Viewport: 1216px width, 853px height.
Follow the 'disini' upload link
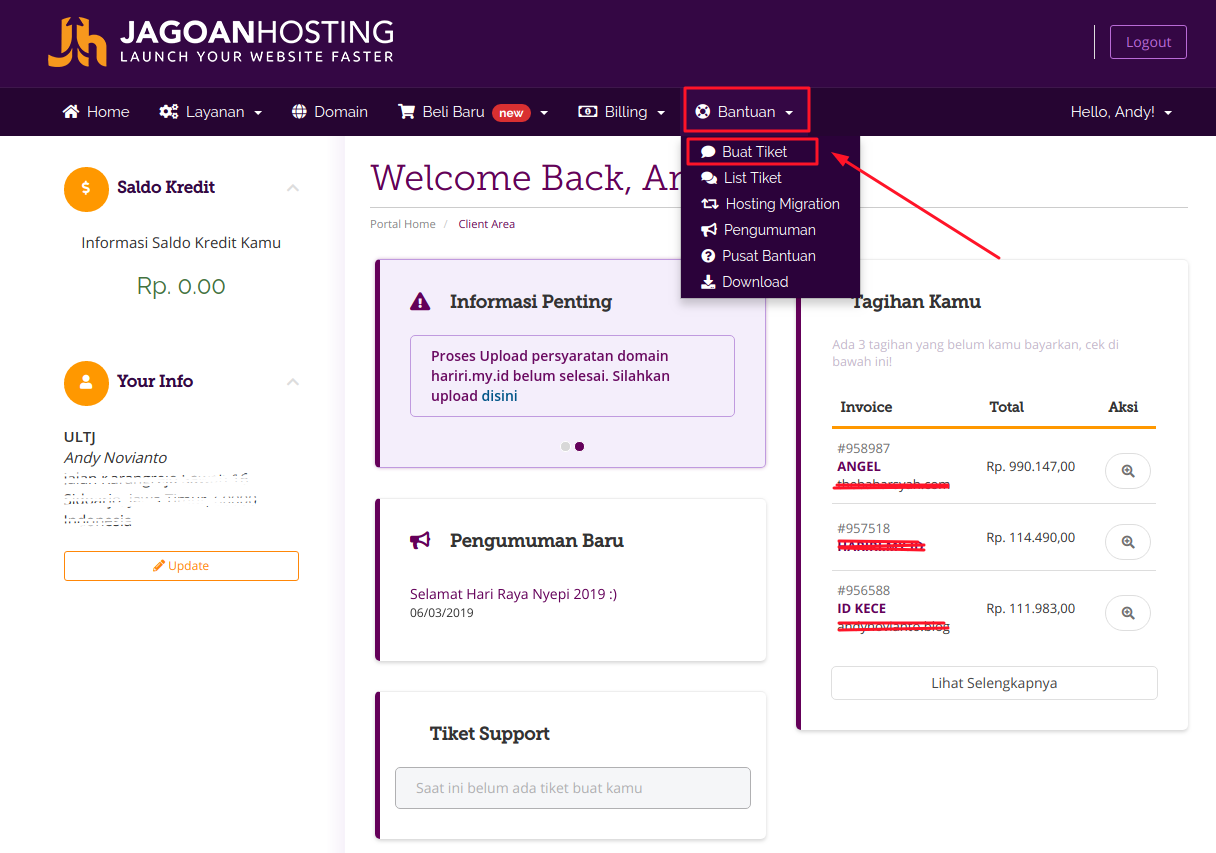point(500,396)
